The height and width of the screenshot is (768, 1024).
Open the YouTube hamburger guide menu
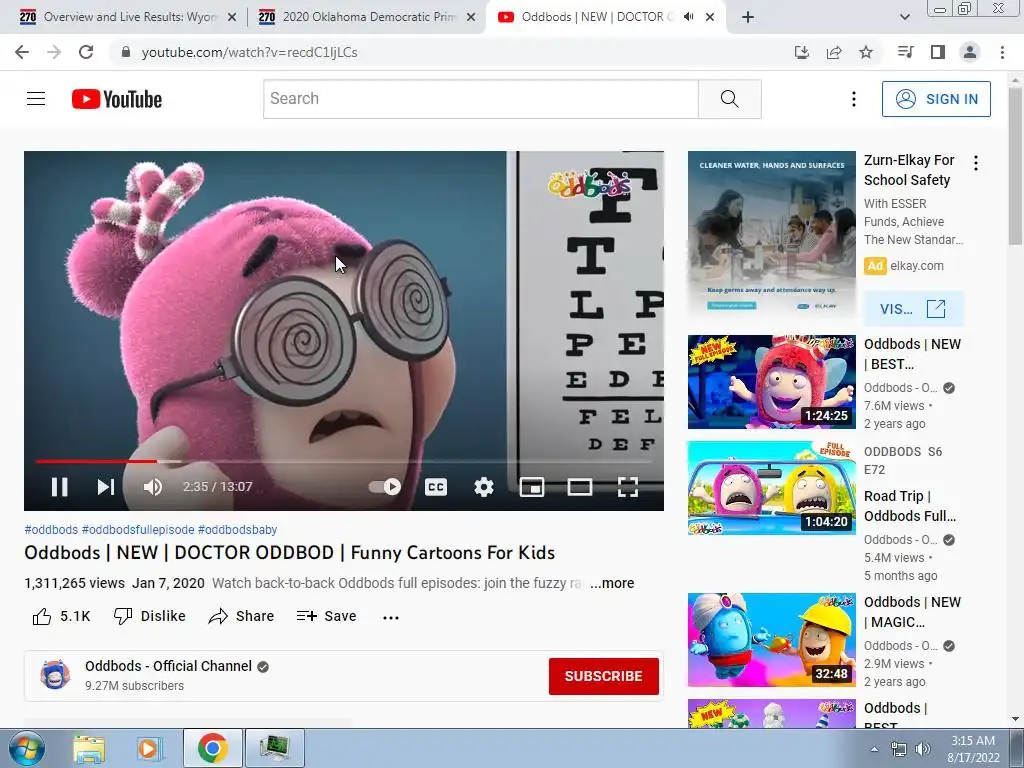click(x=36, y=99)
